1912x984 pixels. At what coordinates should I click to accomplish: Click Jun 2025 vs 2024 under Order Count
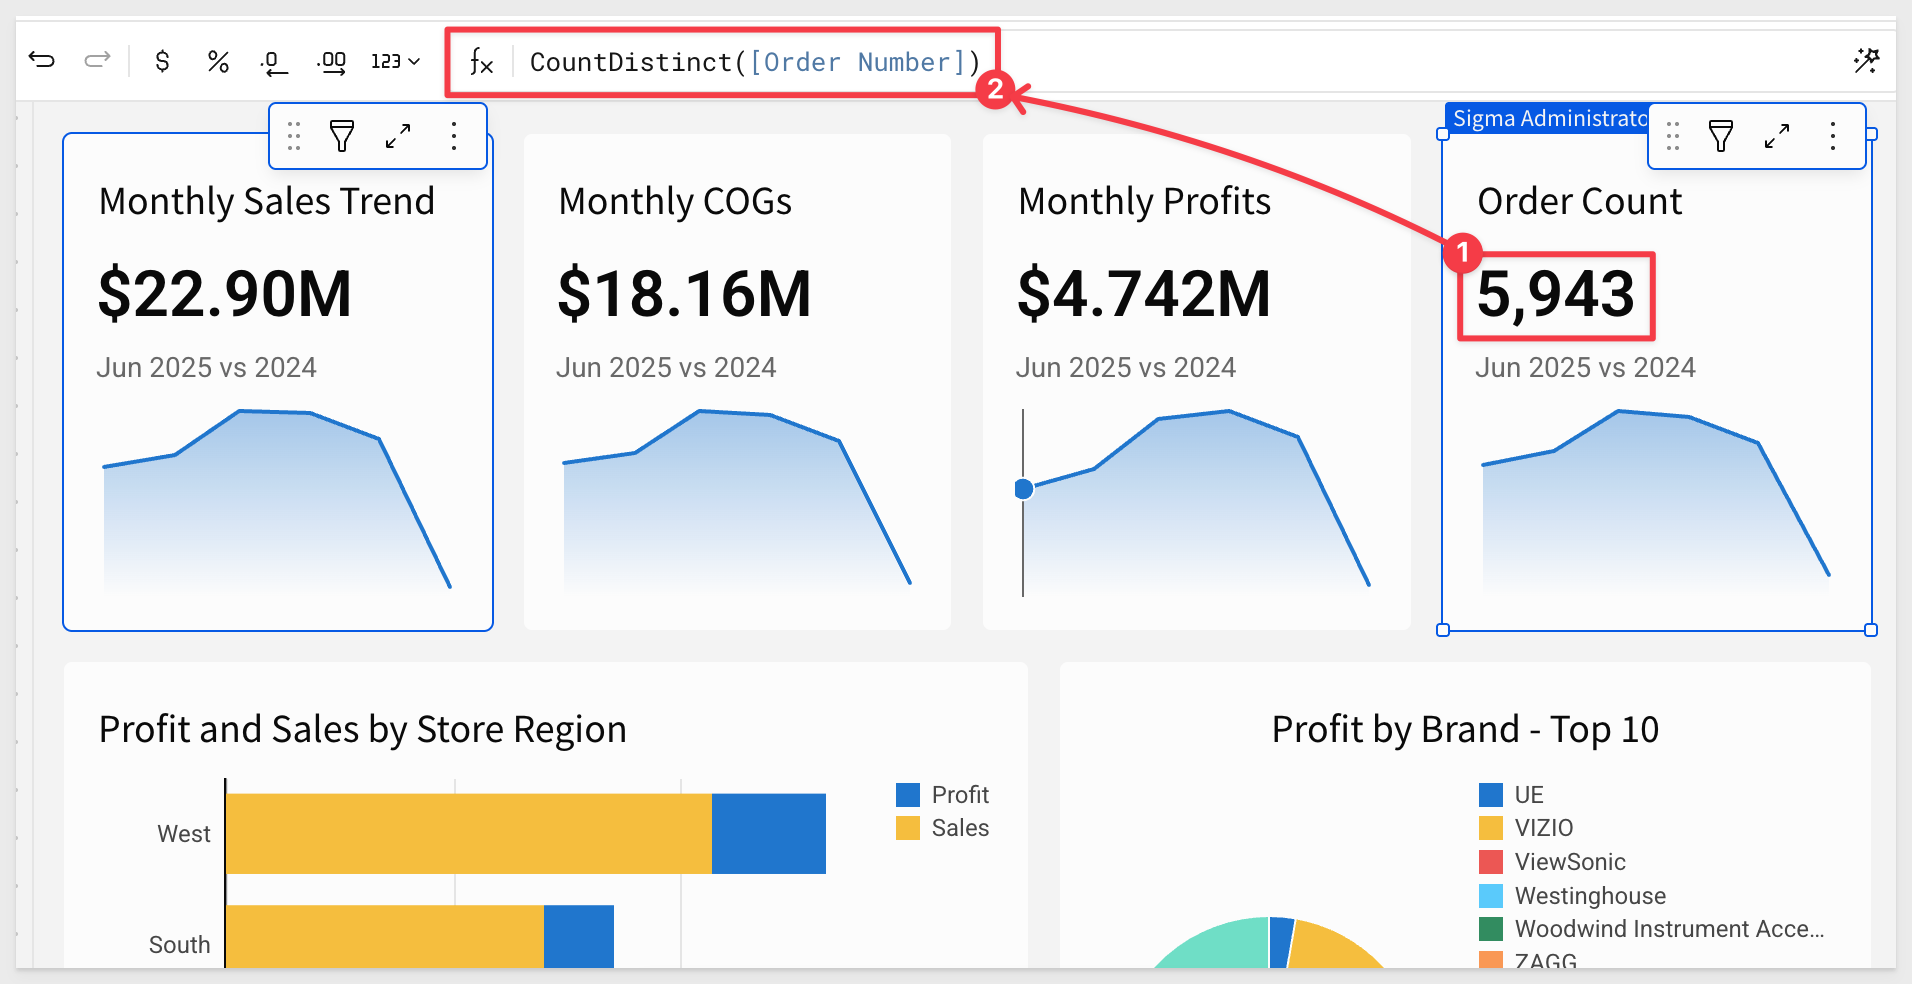(1585, 368)
